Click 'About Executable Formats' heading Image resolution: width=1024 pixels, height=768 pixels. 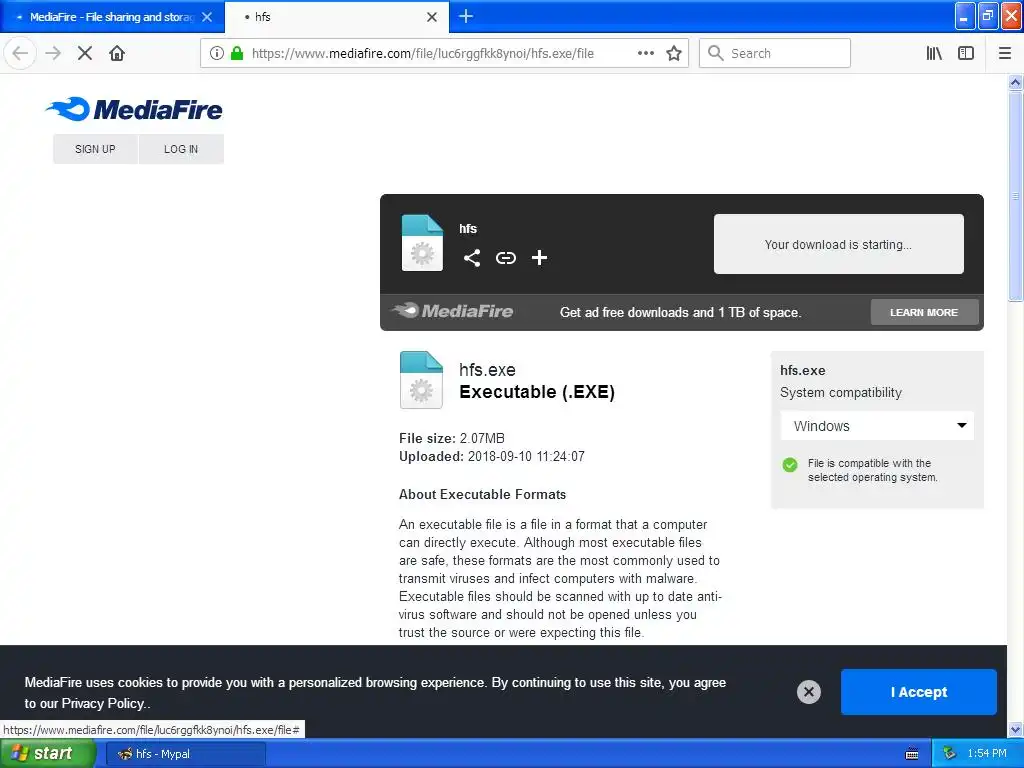pyautogui.click(x=483, y=494)
